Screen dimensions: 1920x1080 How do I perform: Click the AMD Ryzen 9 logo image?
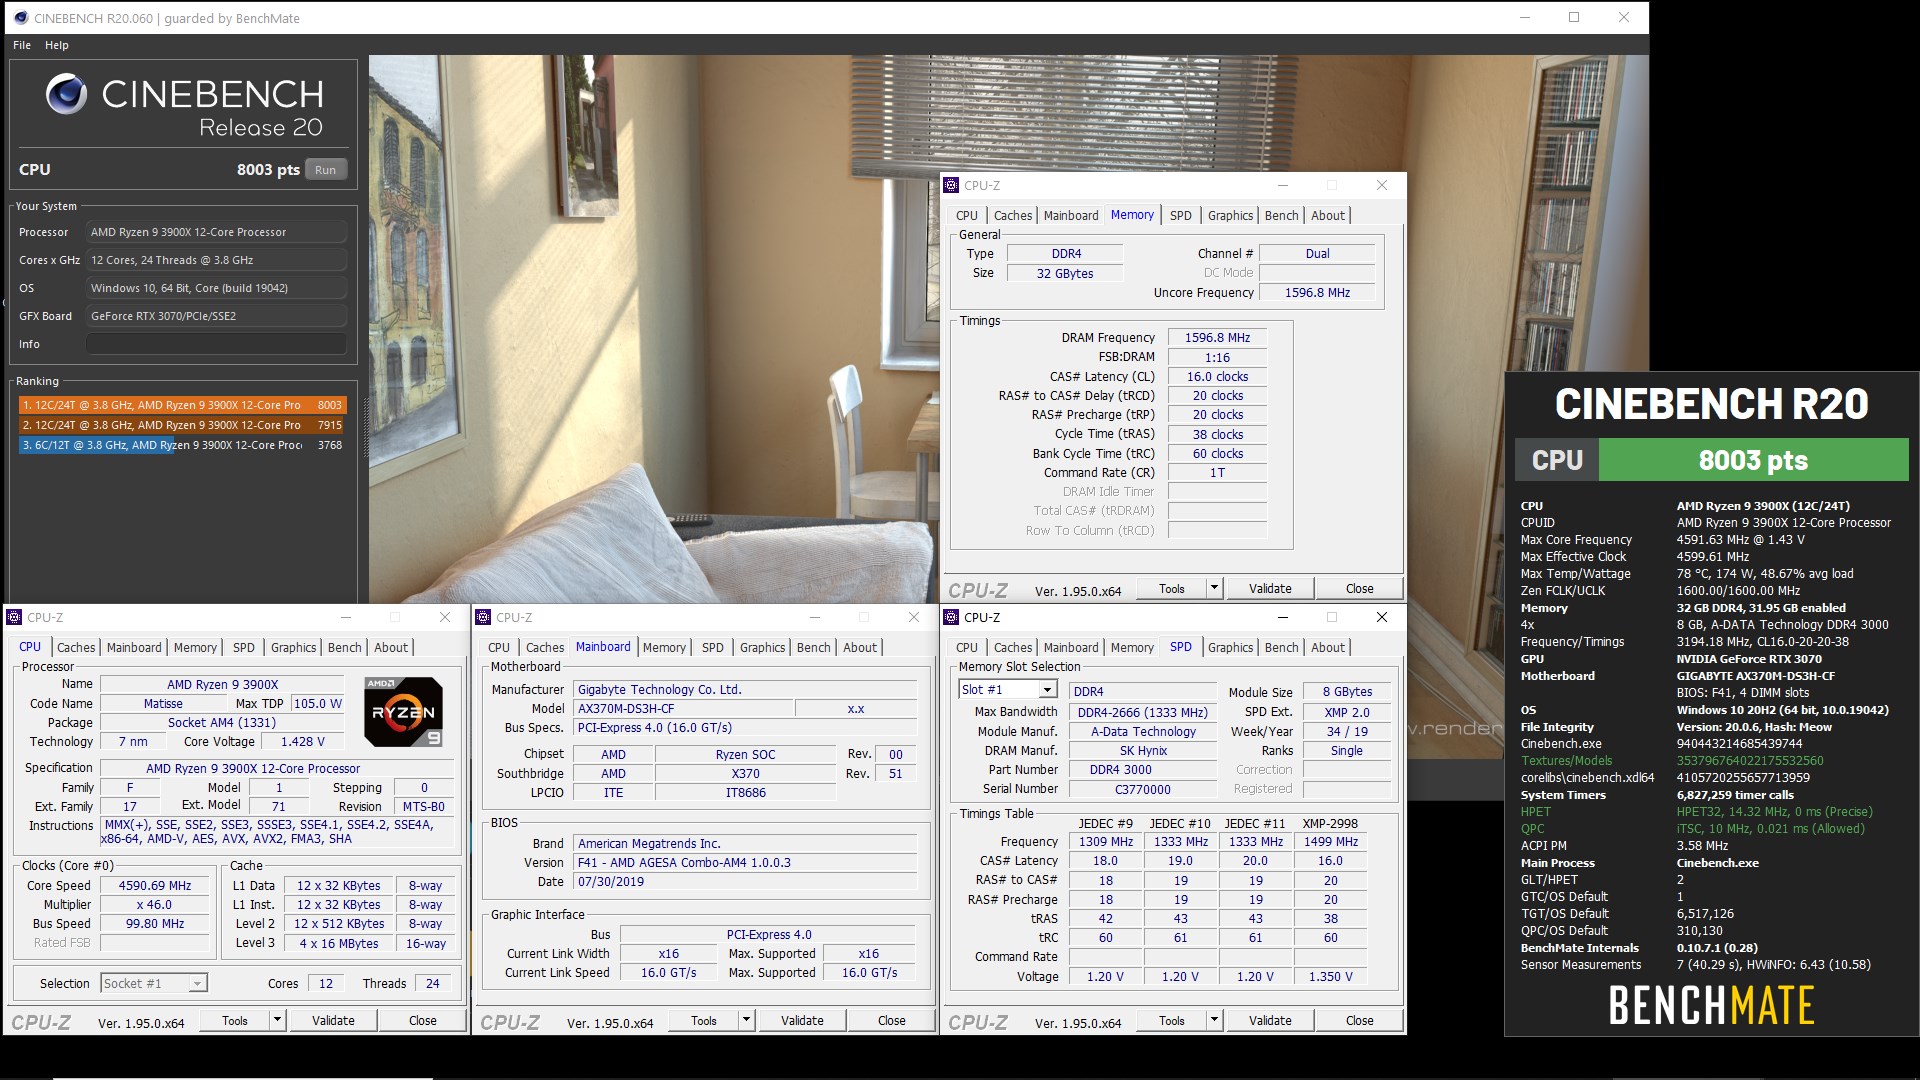coord(403,712)
